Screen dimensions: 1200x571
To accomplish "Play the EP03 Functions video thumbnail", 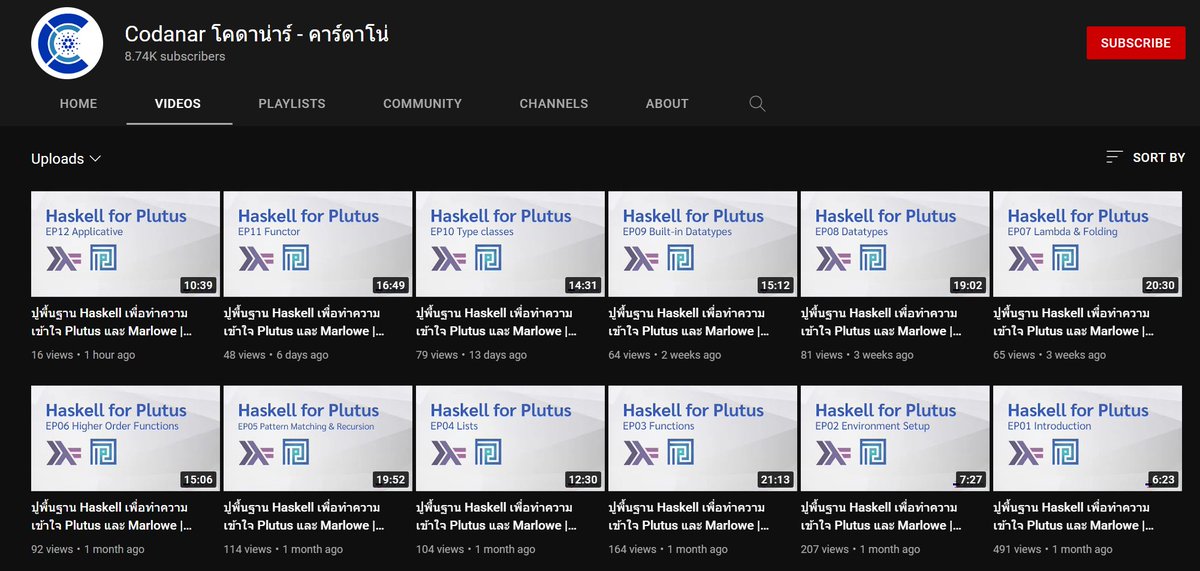I will point(702,438).
